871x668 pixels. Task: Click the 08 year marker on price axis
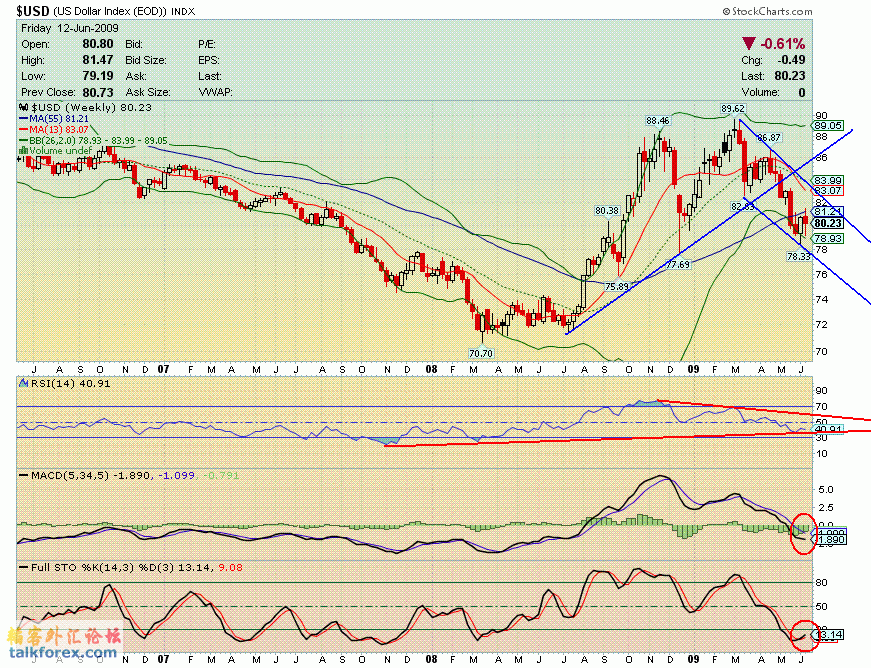(431, 369)
